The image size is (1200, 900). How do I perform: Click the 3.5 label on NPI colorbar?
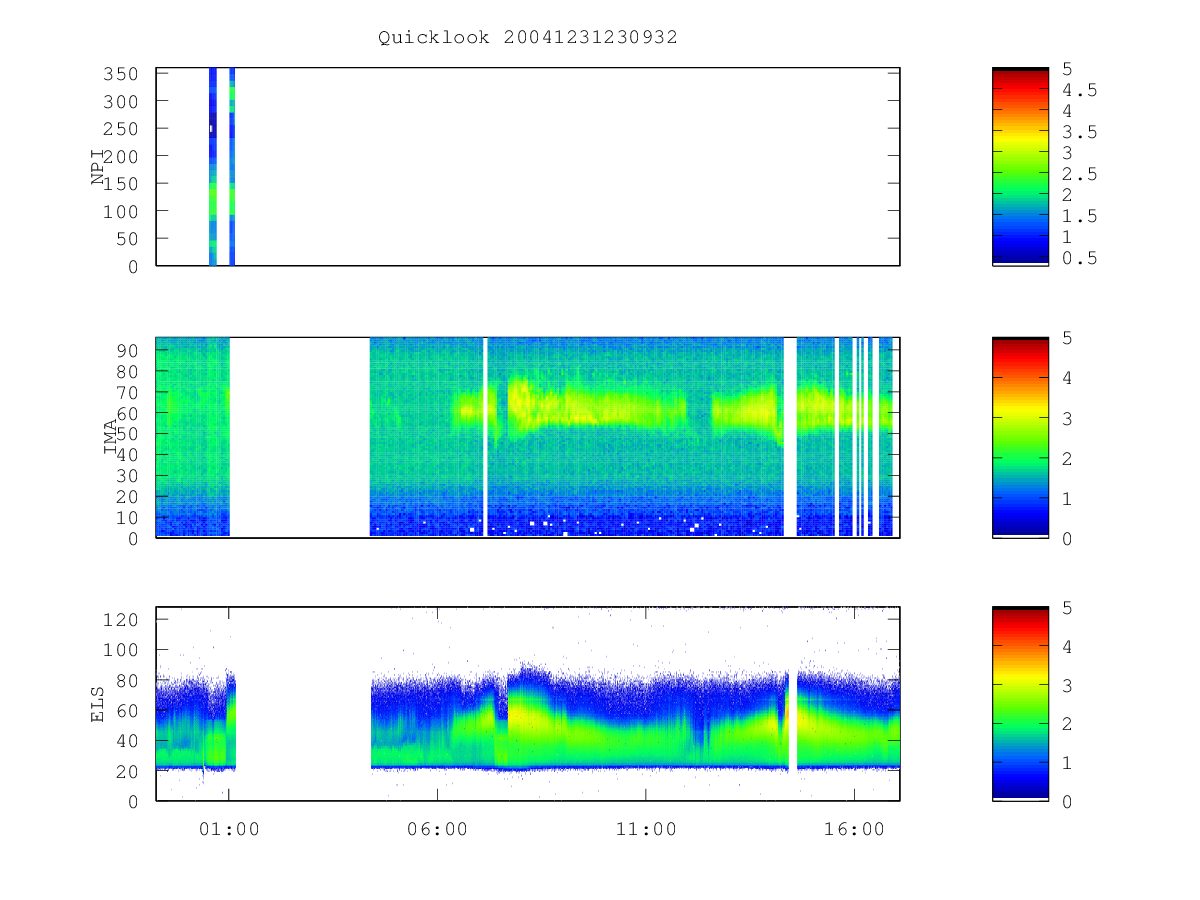1079,132
